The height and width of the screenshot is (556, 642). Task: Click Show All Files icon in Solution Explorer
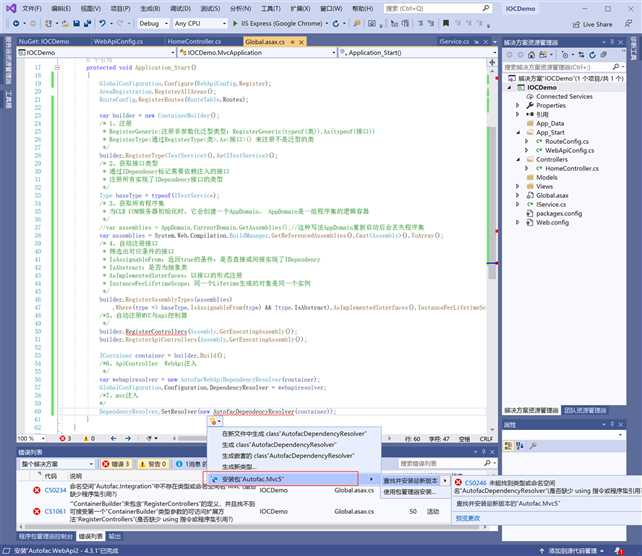[x=604, y=54]
